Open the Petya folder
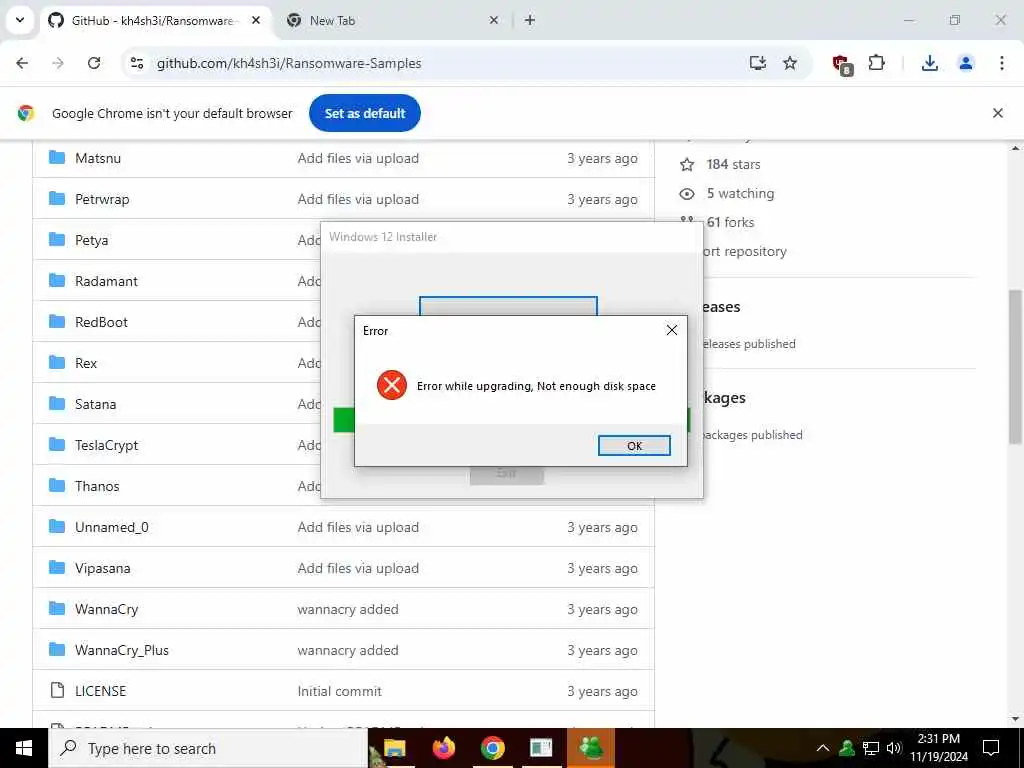The height and width of the screenshot is (768, 1024). click(x=91, y=240)
